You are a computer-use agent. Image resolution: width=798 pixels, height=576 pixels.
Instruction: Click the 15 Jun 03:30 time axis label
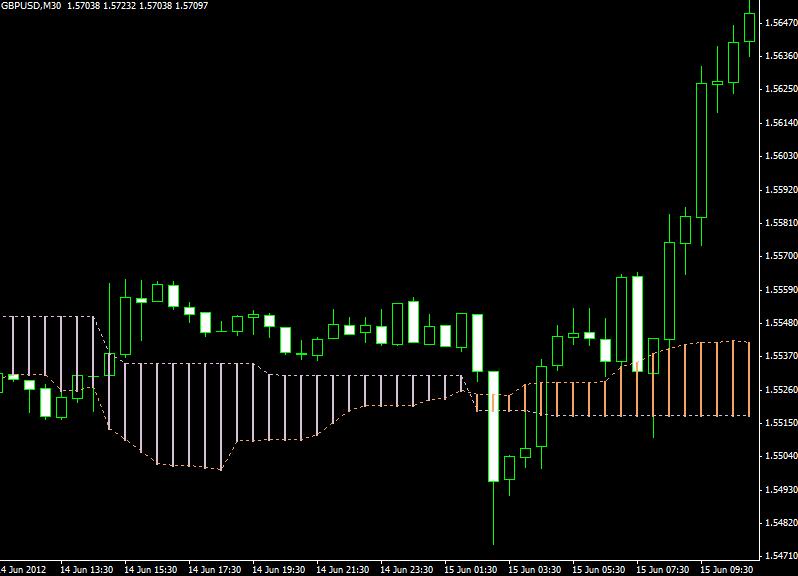click(534, 570)
